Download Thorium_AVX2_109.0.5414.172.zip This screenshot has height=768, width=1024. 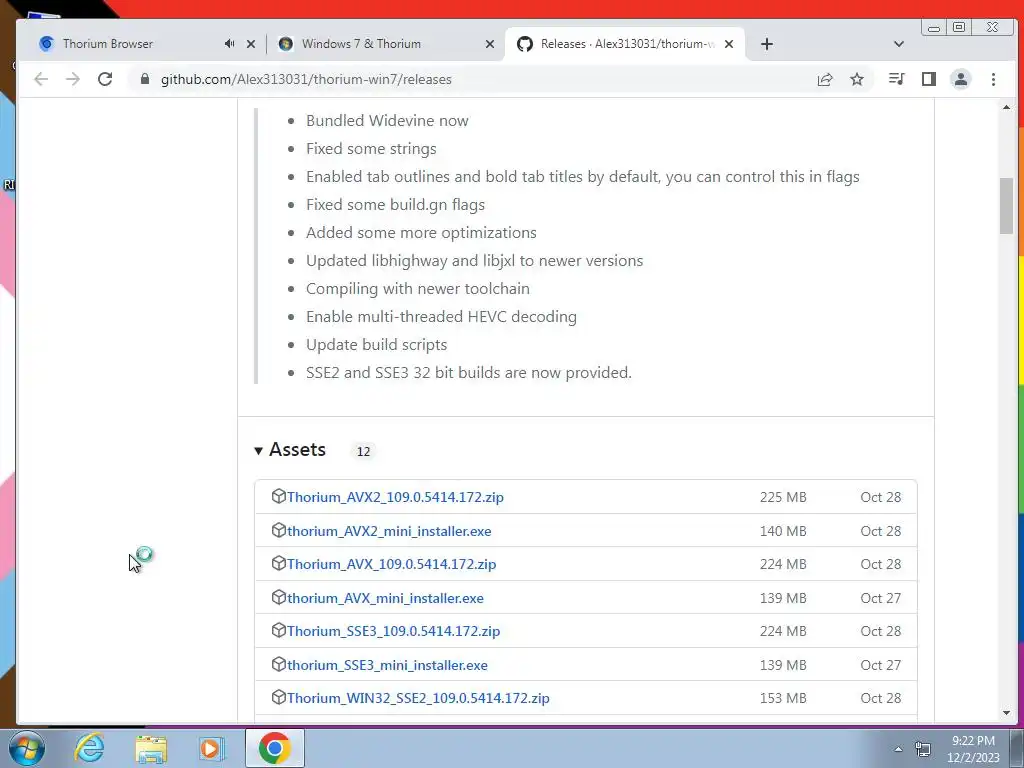pos(395,497)
